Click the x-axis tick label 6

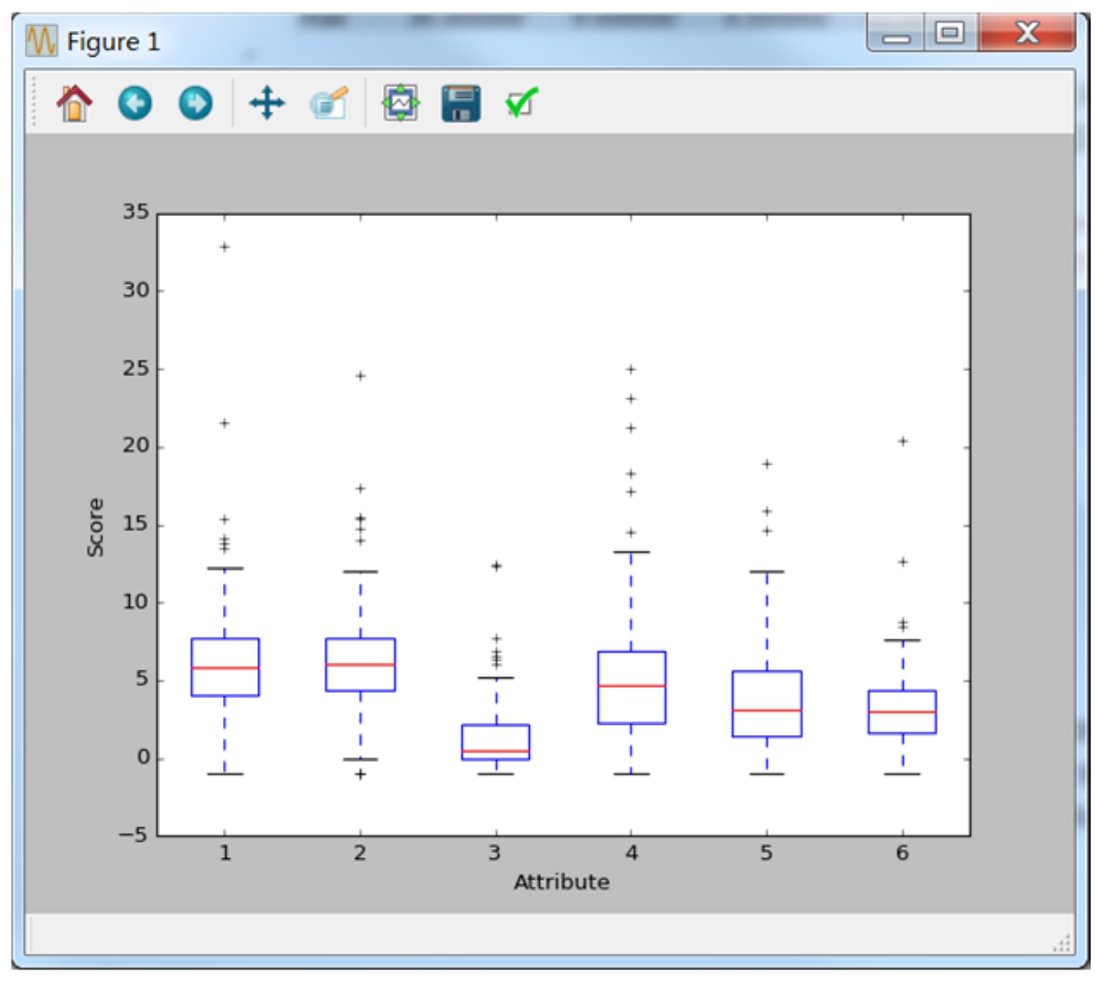click(x=902, y=854)
